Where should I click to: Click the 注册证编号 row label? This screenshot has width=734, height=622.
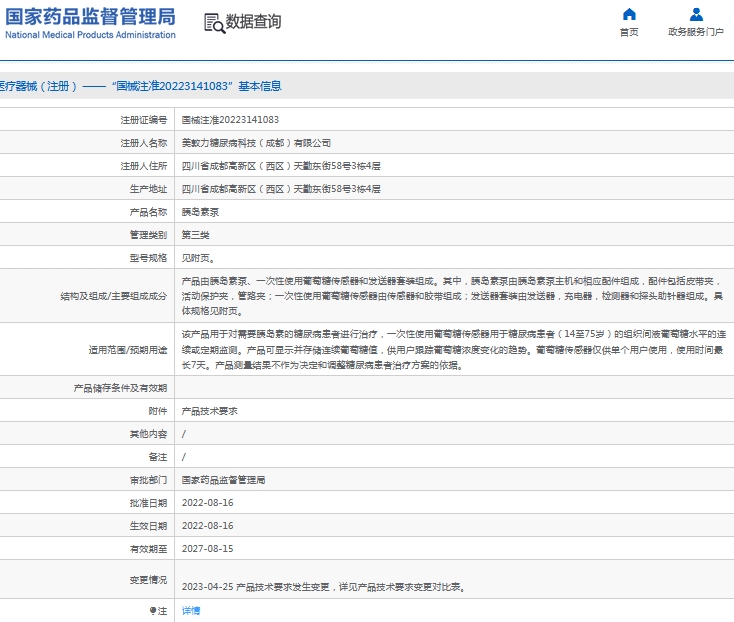coord(144,120)
